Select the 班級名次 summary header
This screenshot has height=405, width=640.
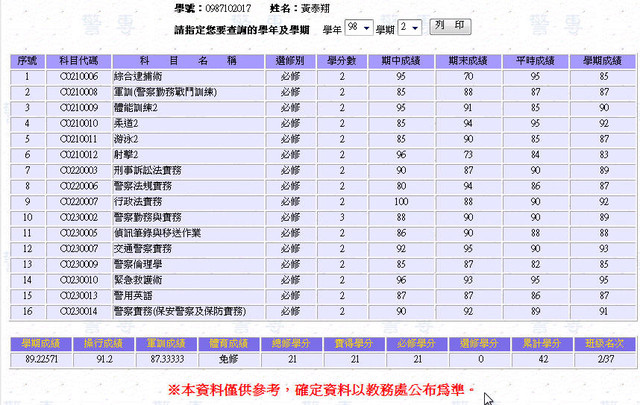[605, 344]
